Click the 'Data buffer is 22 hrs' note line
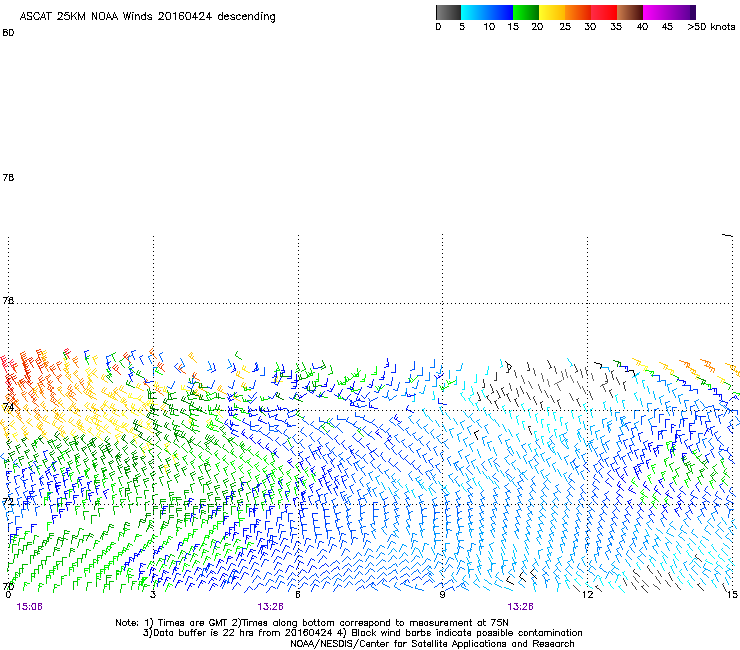740x650 pixels. [362, 633]
